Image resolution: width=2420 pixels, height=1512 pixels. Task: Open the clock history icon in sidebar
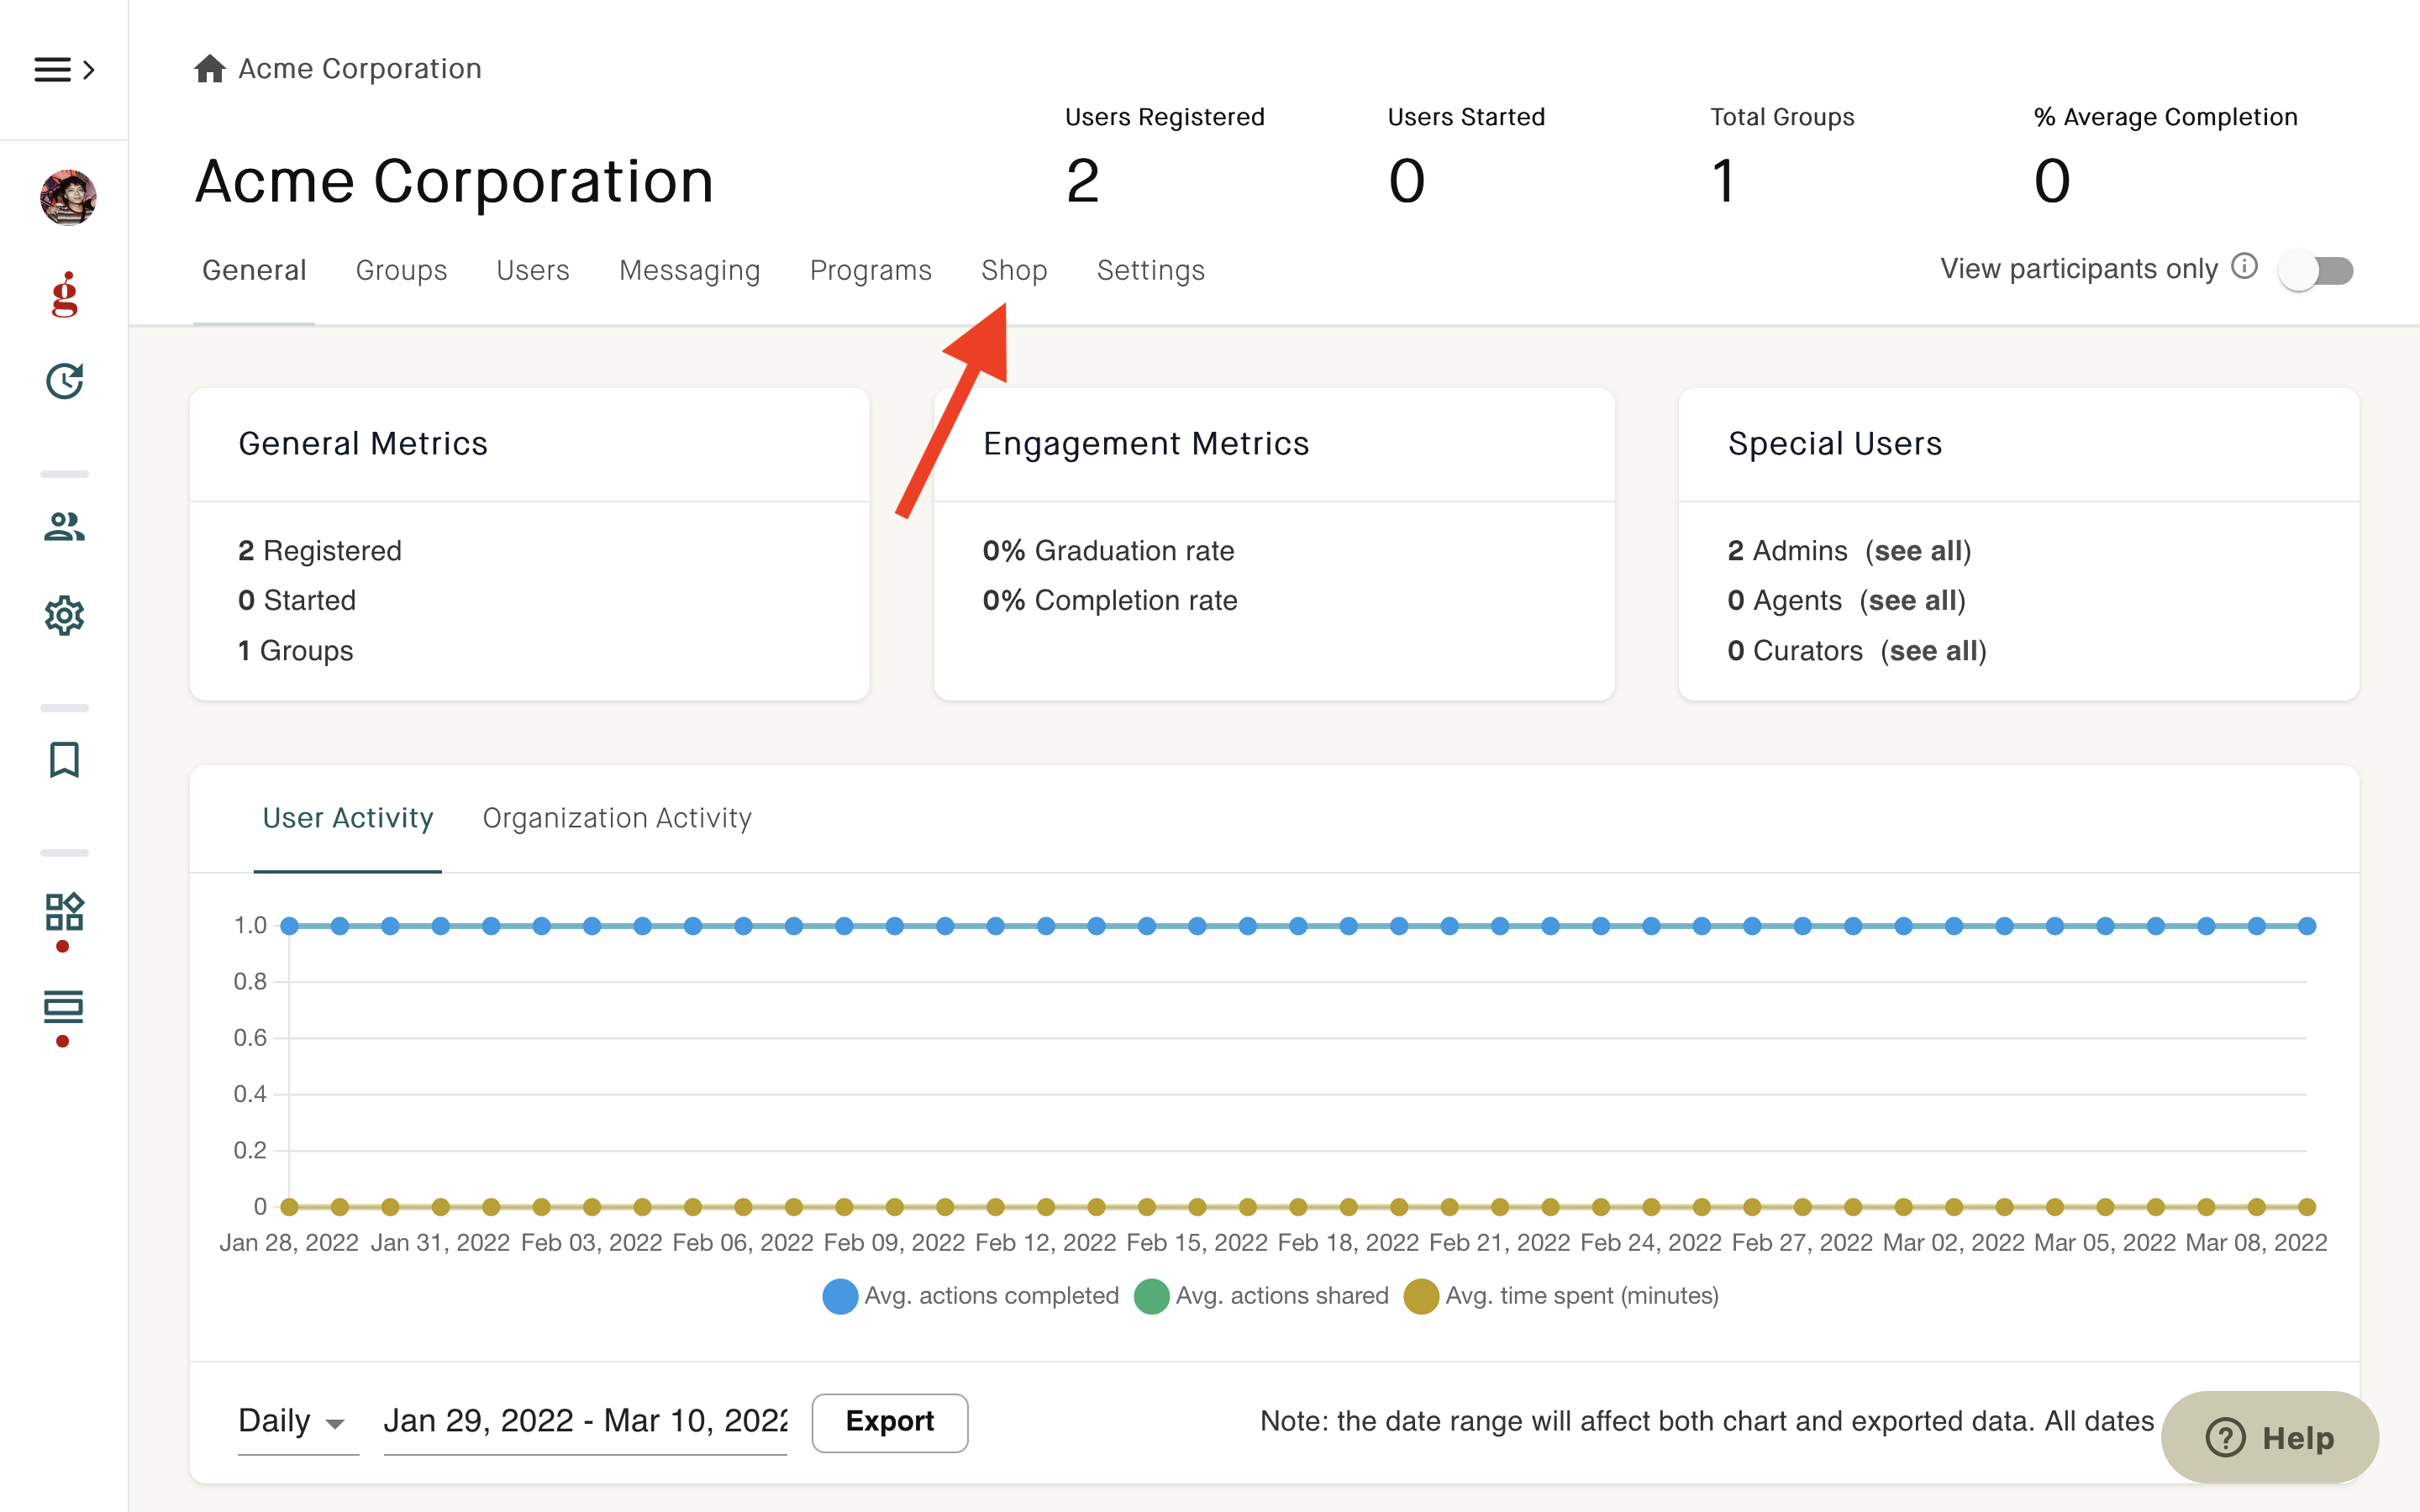[65, 381]
